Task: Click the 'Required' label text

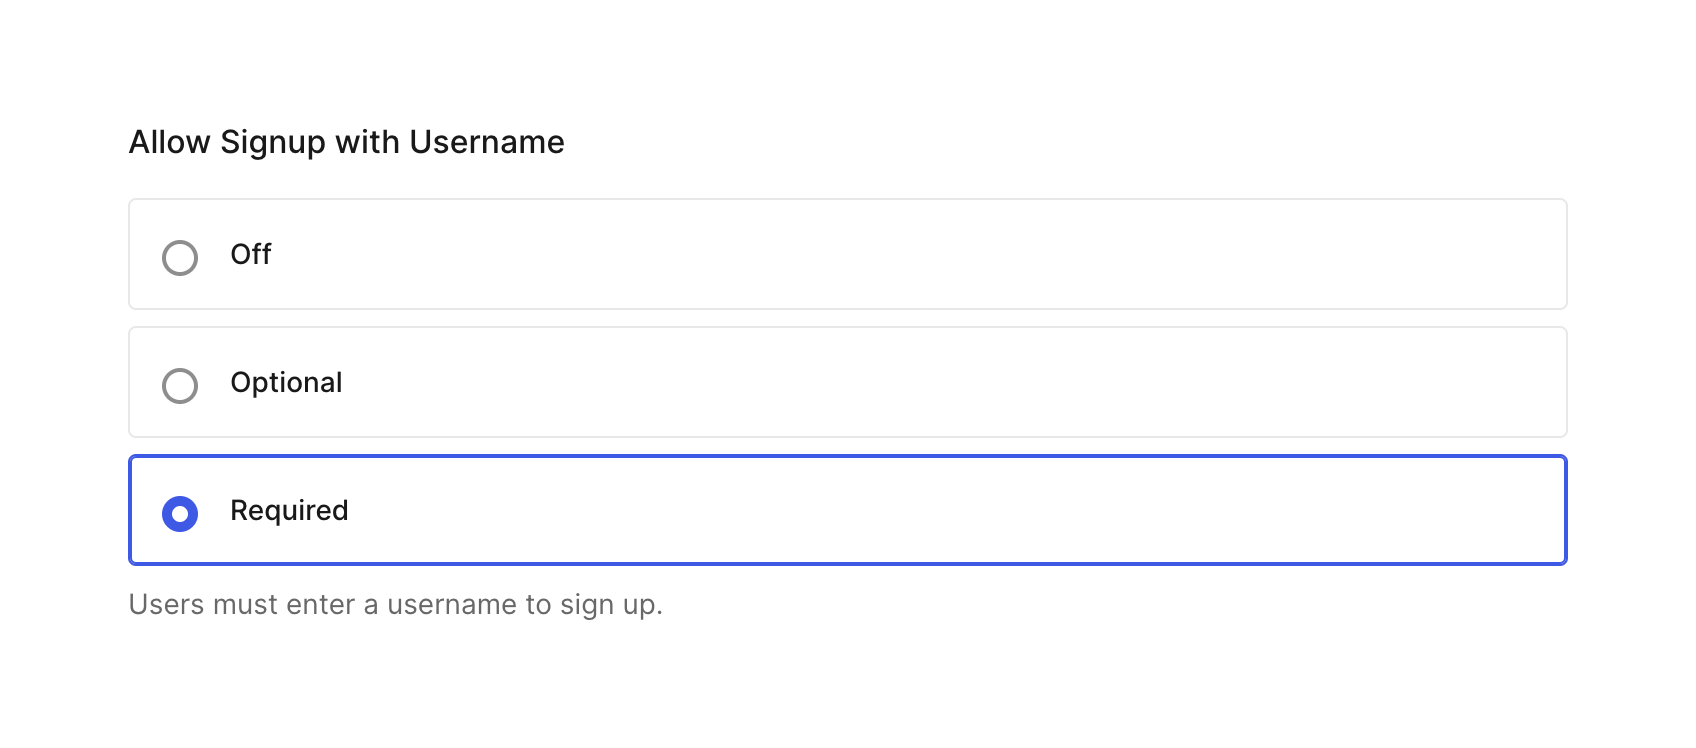Action: click(x=289, y=511)
